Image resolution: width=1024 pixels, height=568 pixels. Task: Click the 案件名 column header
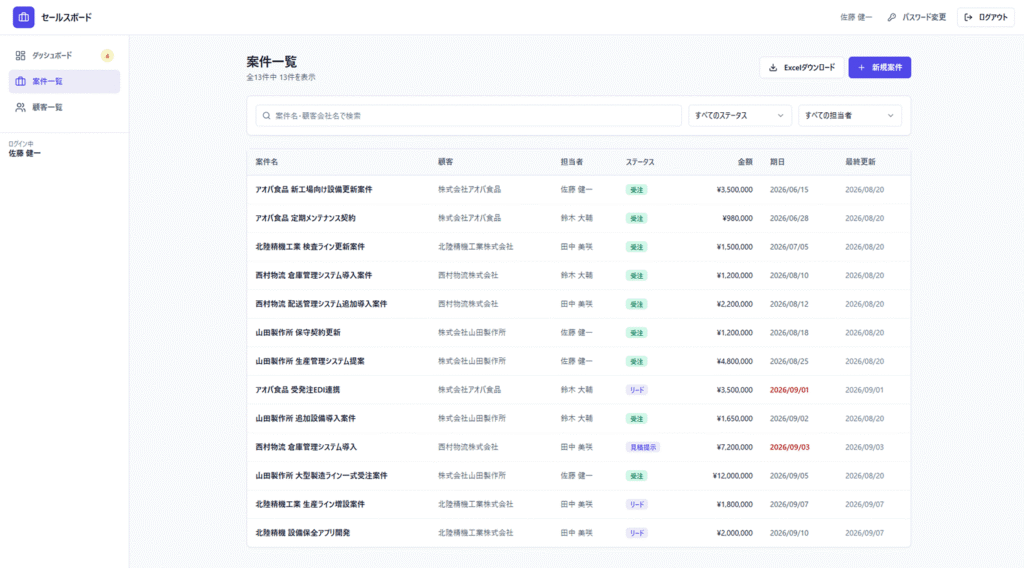click(266, 162)
